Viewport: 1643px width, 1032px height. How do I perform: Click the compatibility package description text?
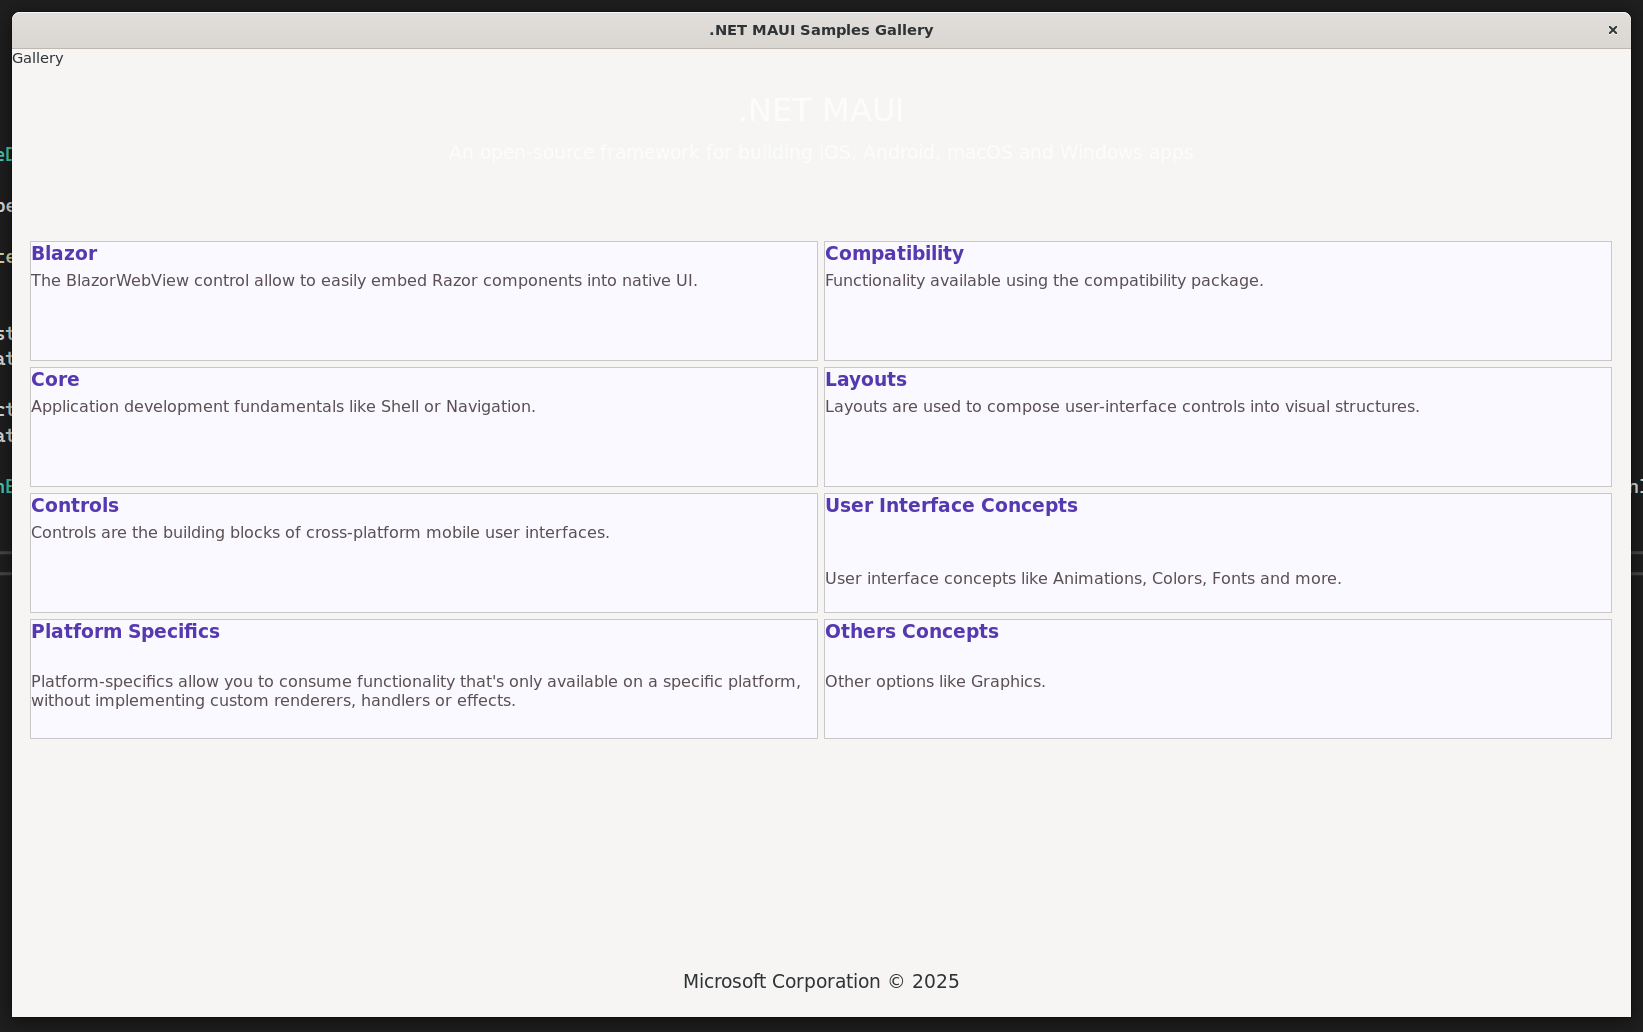(1044, 281)
